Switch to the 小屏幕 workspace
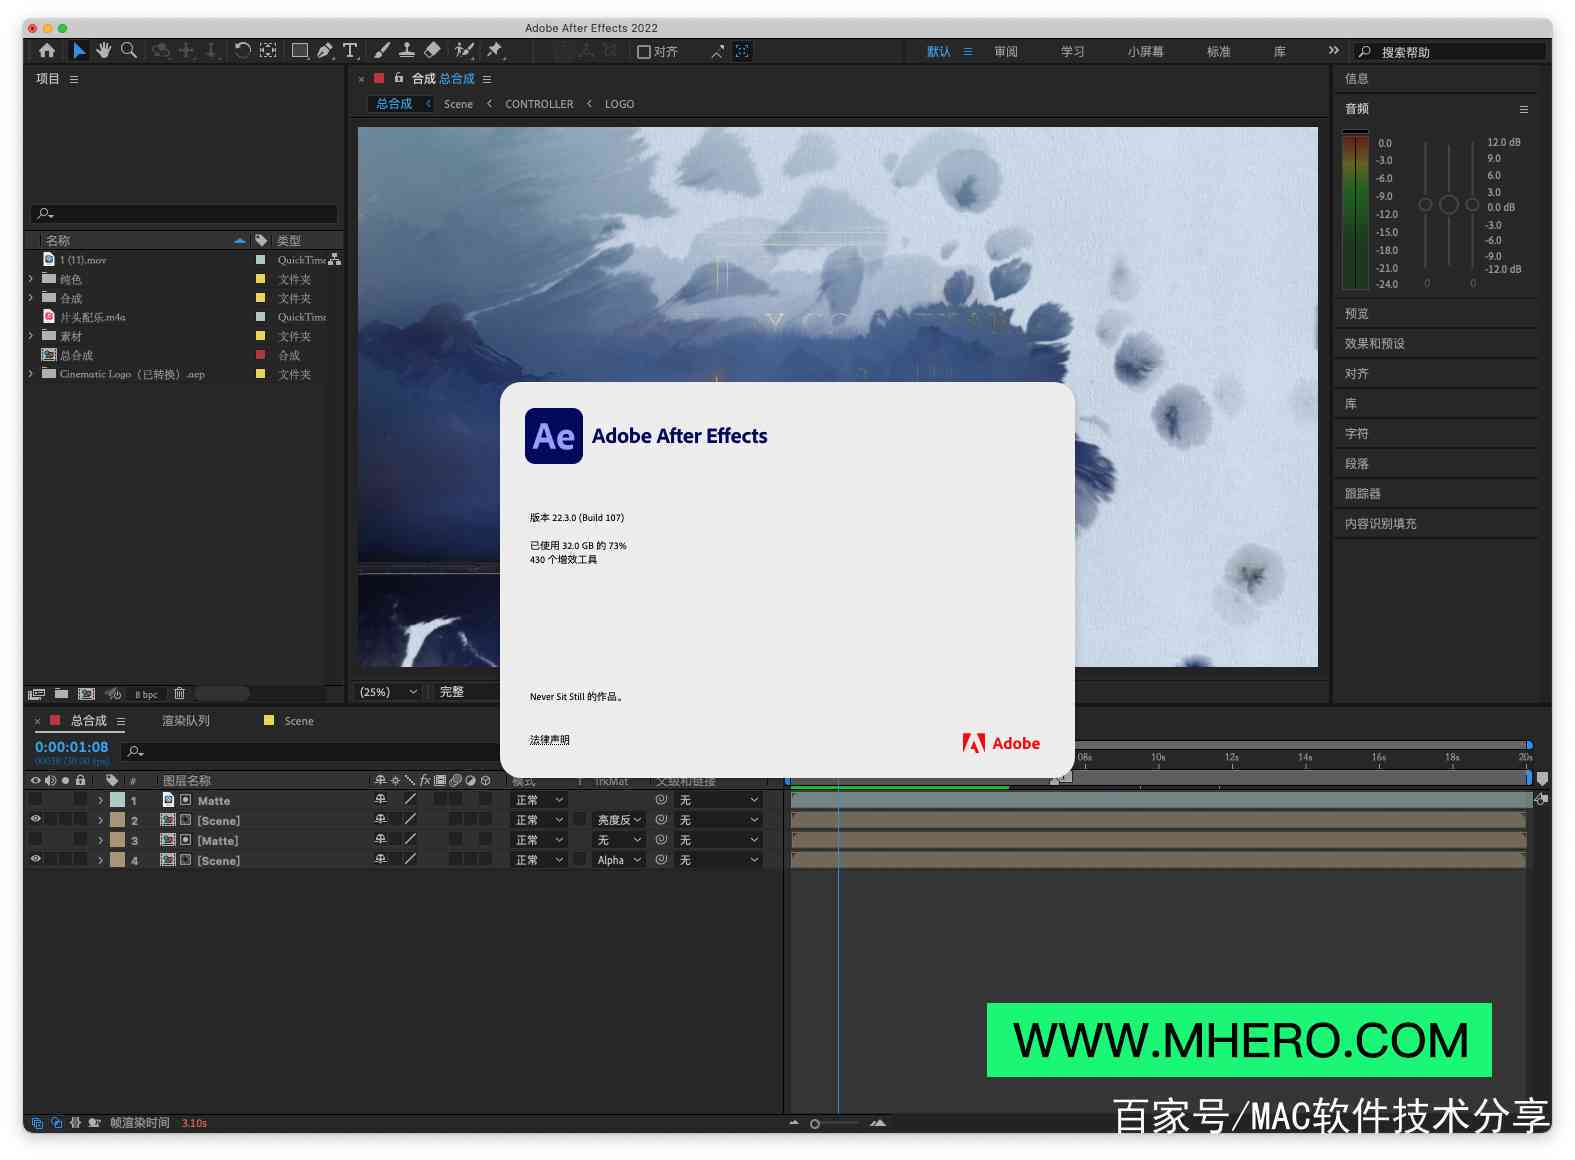Screen dimensions: 1575x1160 [x=1146, y=52]
